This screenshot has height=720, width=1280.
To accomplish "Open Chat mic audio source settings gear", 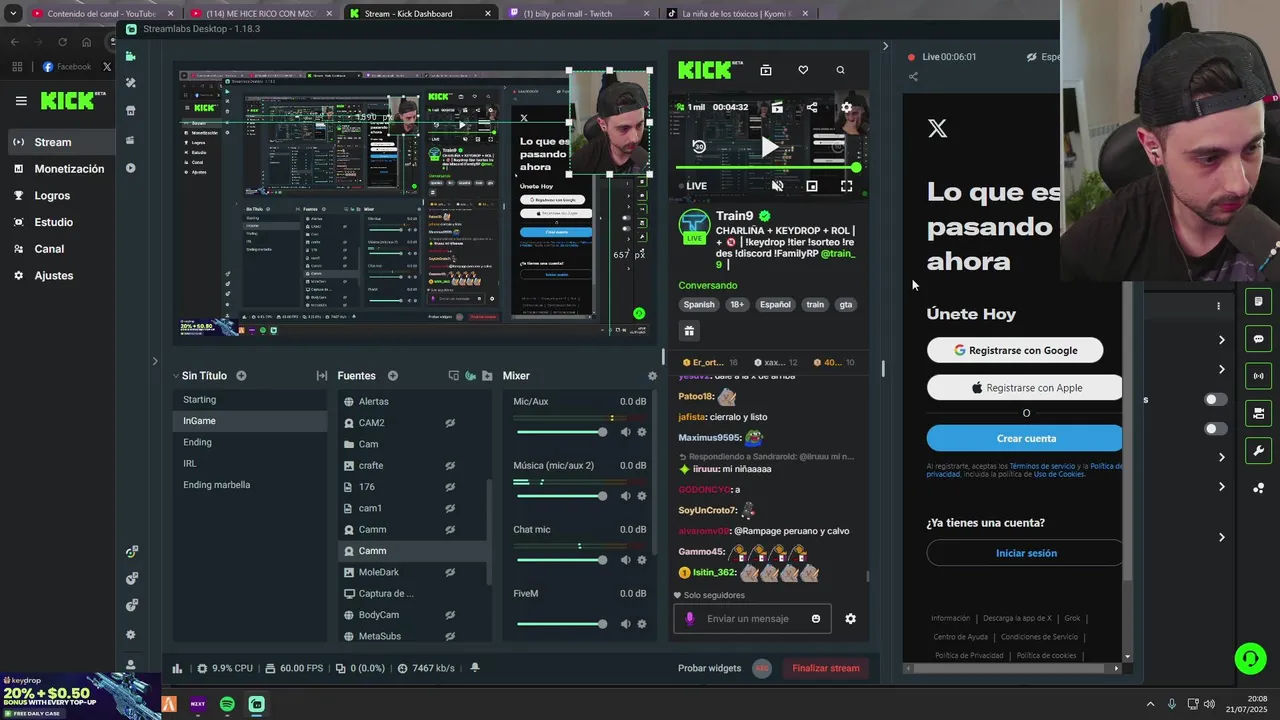I will pos(642,560).
